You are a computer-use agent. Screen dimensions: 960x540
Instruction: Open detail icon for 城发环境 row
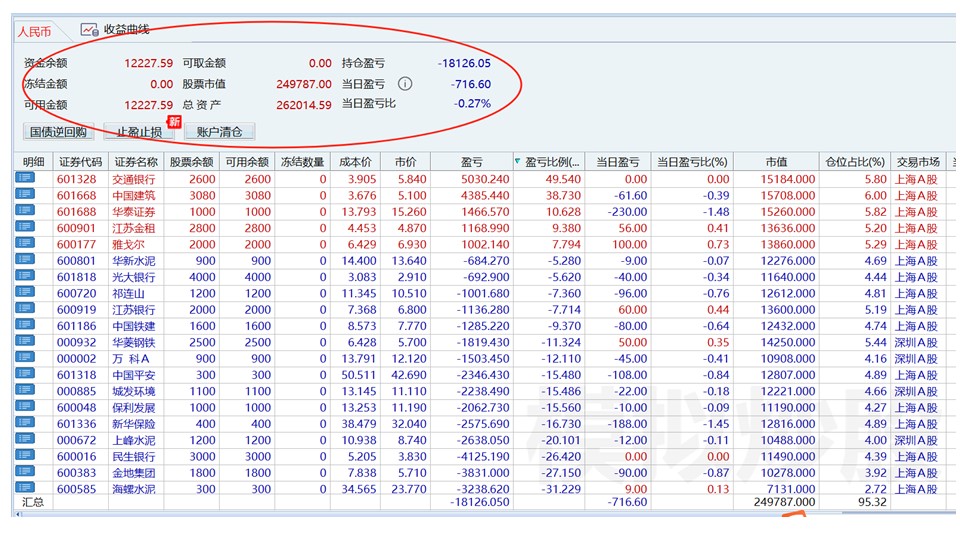click(x=25, y=391)
